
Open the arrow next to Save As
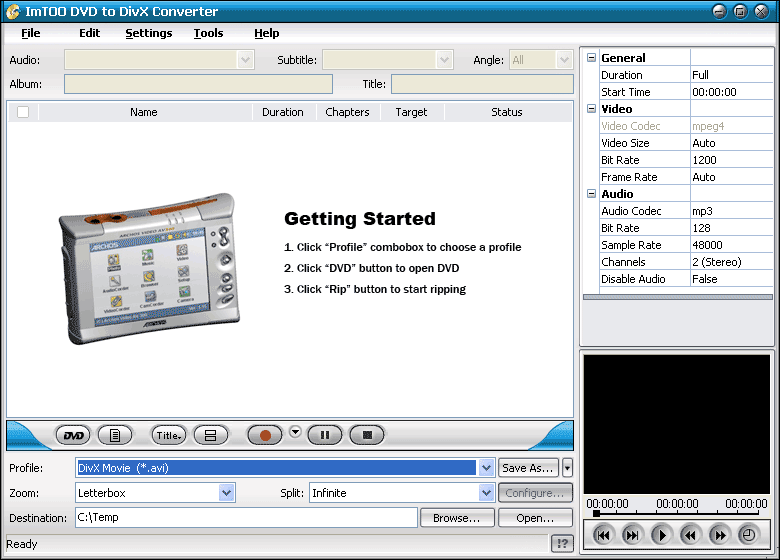click(567, 468)
